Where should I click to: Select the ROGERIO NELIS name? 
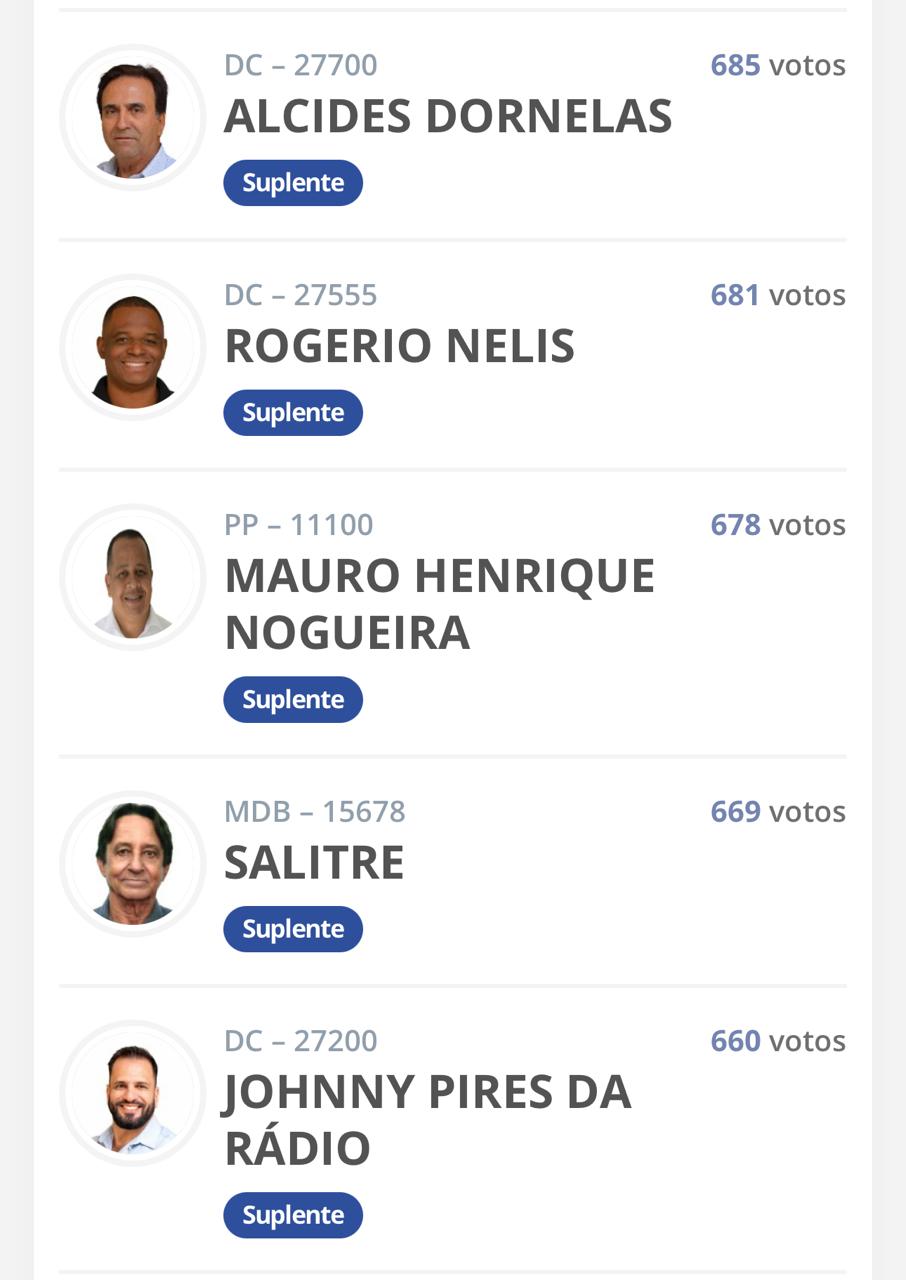click(399, 347)
